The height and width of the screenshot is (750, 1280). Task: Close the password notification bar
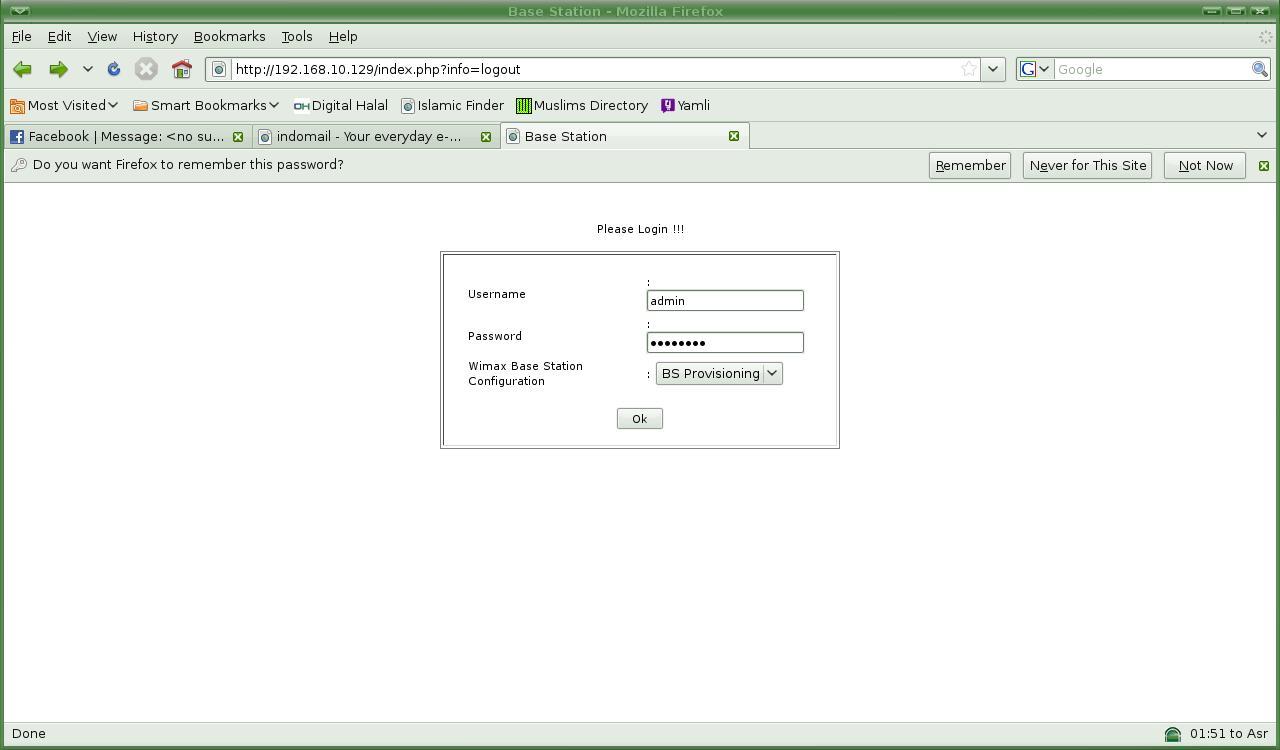click(x=1264, y=165)
